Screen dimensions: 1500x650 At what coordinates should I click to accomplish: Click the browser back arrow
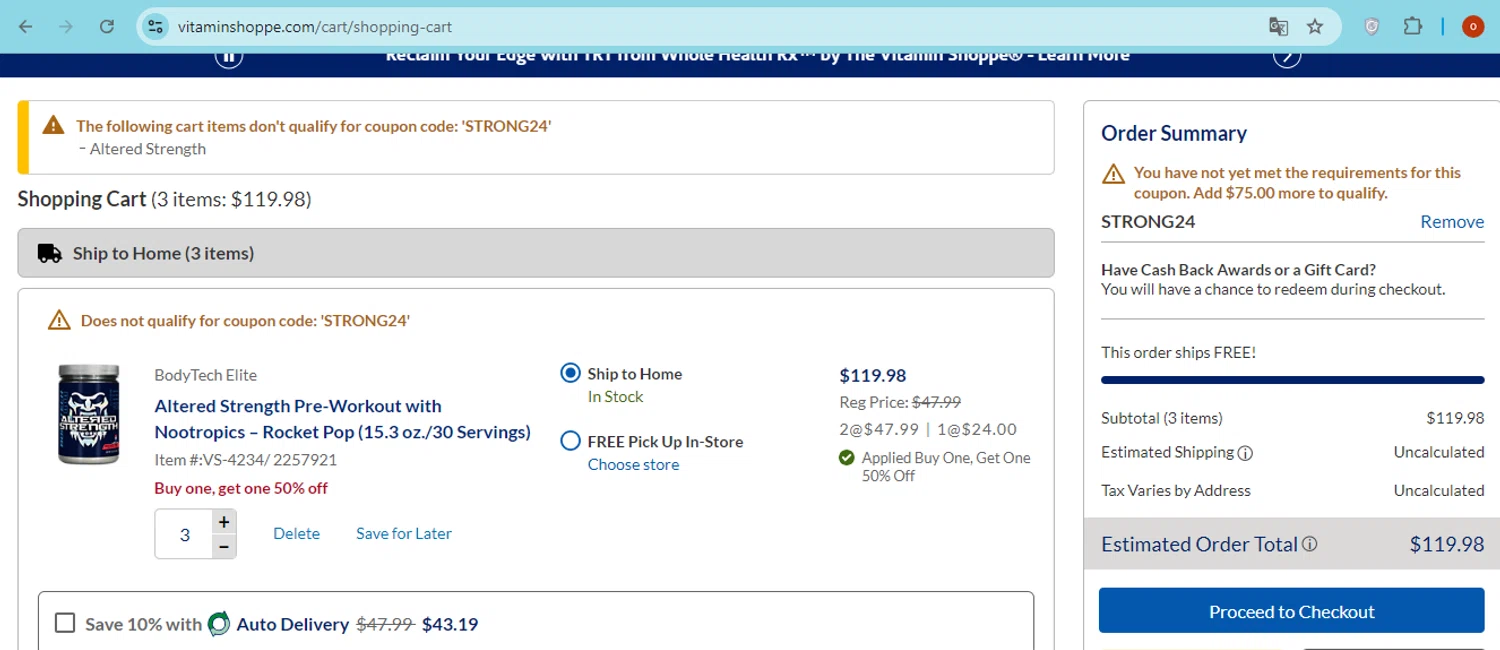pyautogui.click(x=26, y=27)
